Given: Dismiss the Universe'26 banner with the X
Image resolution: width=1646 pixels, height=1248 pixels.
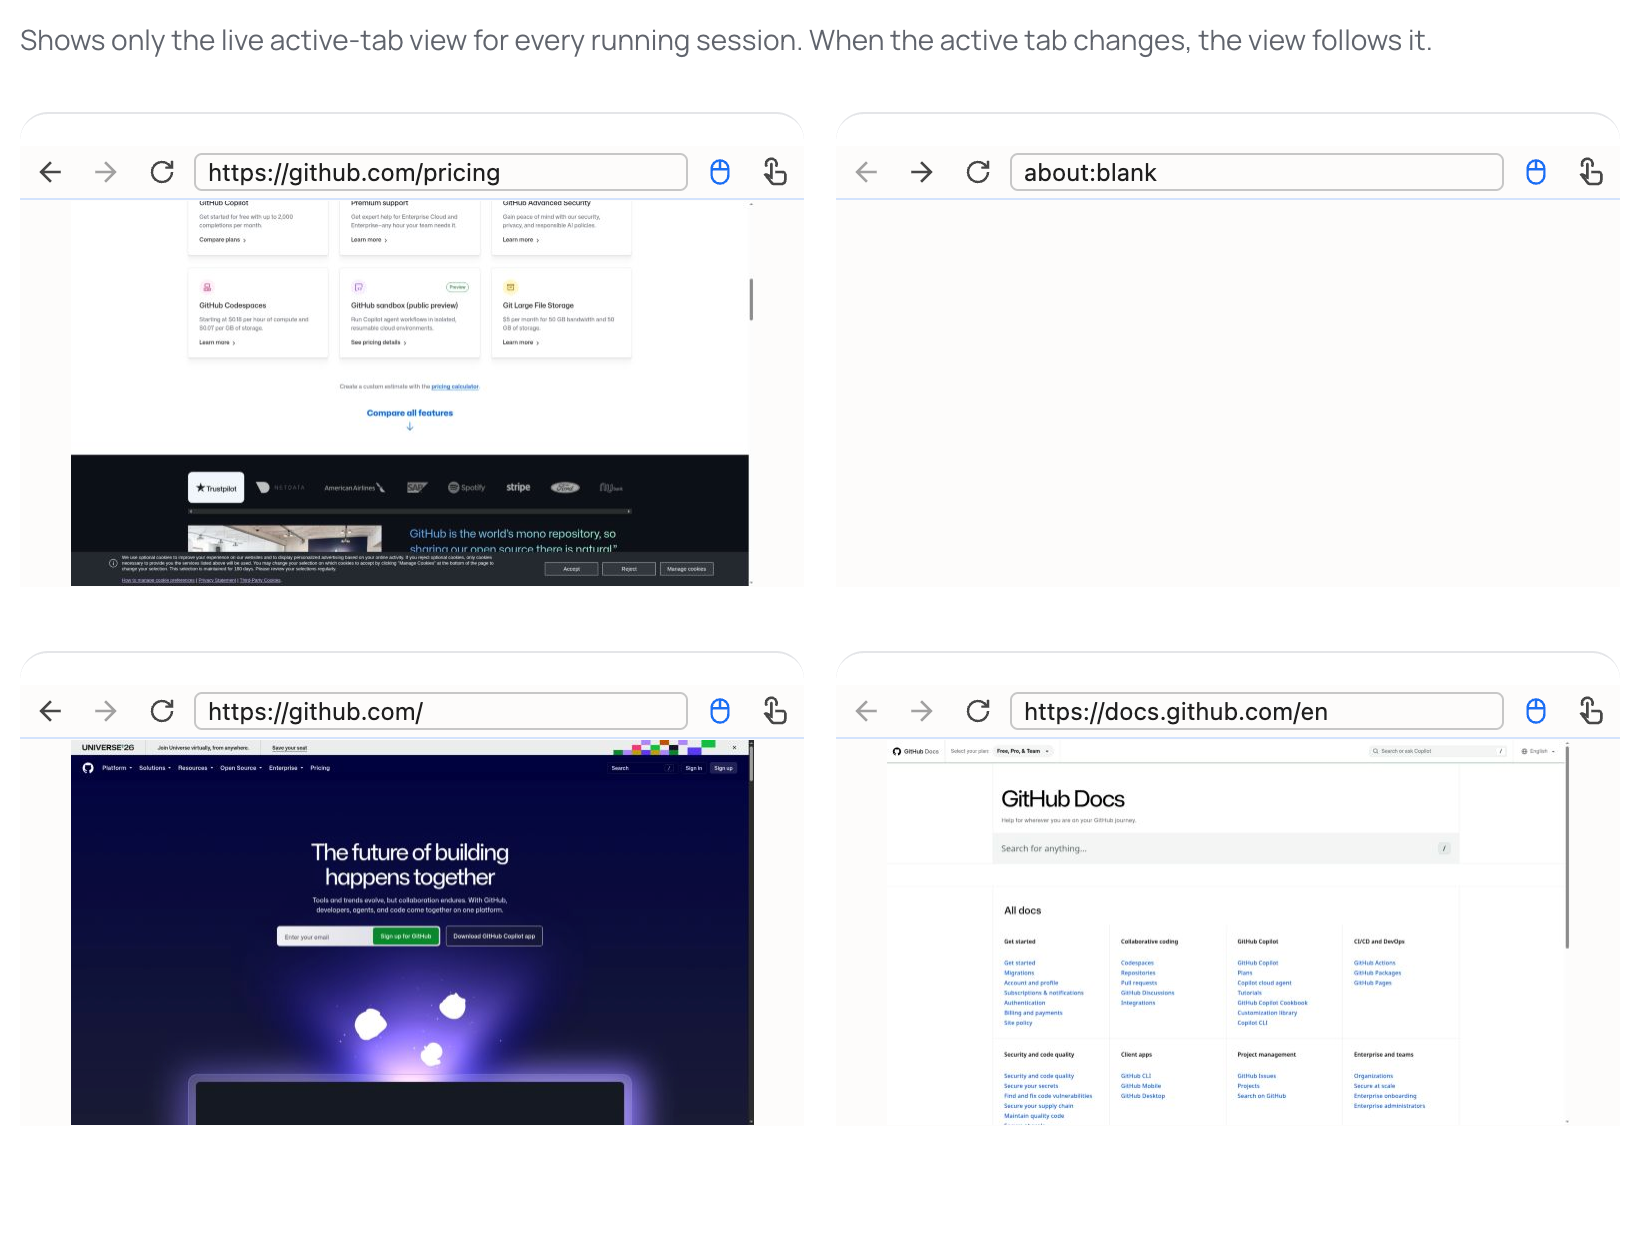Looking at the screenshot, I should coord(734,747).
